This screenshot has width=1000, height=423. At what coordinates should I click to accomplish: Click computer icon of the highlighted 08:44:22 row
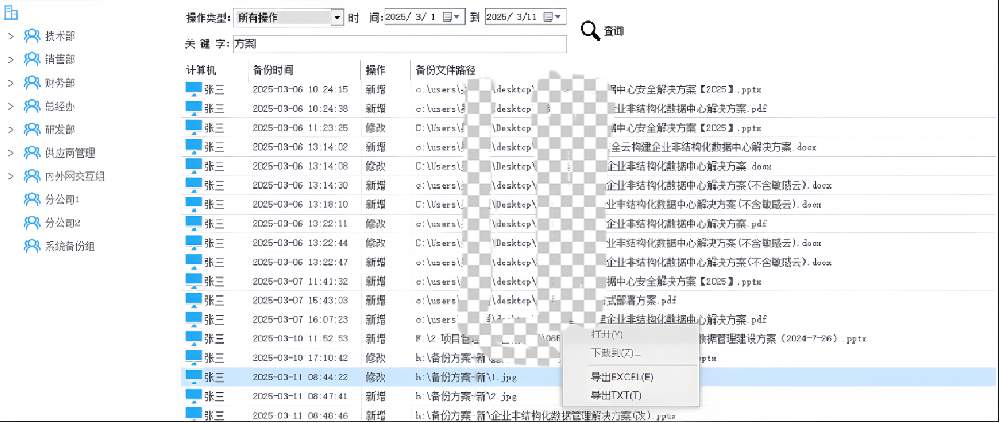[x=194, y=377]
